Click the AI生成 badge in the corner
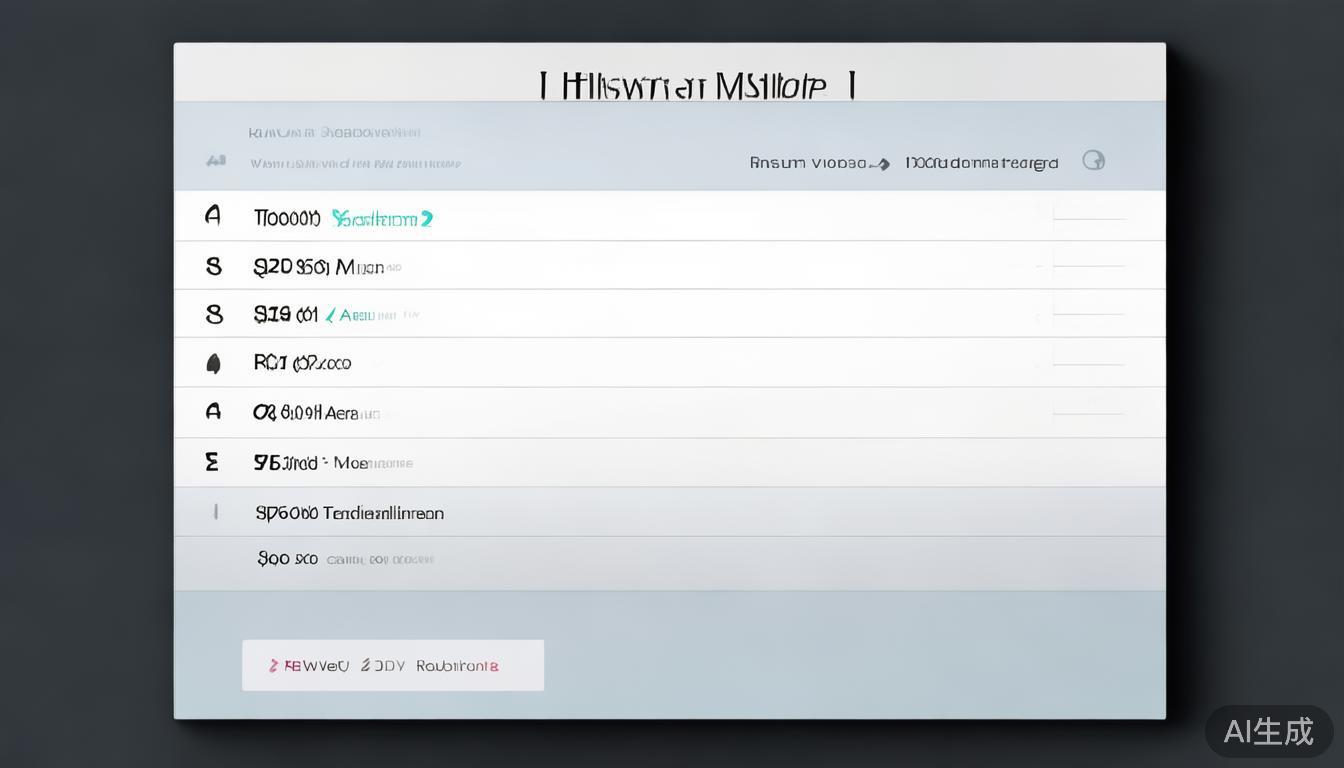 click(x=1268, y=731)
